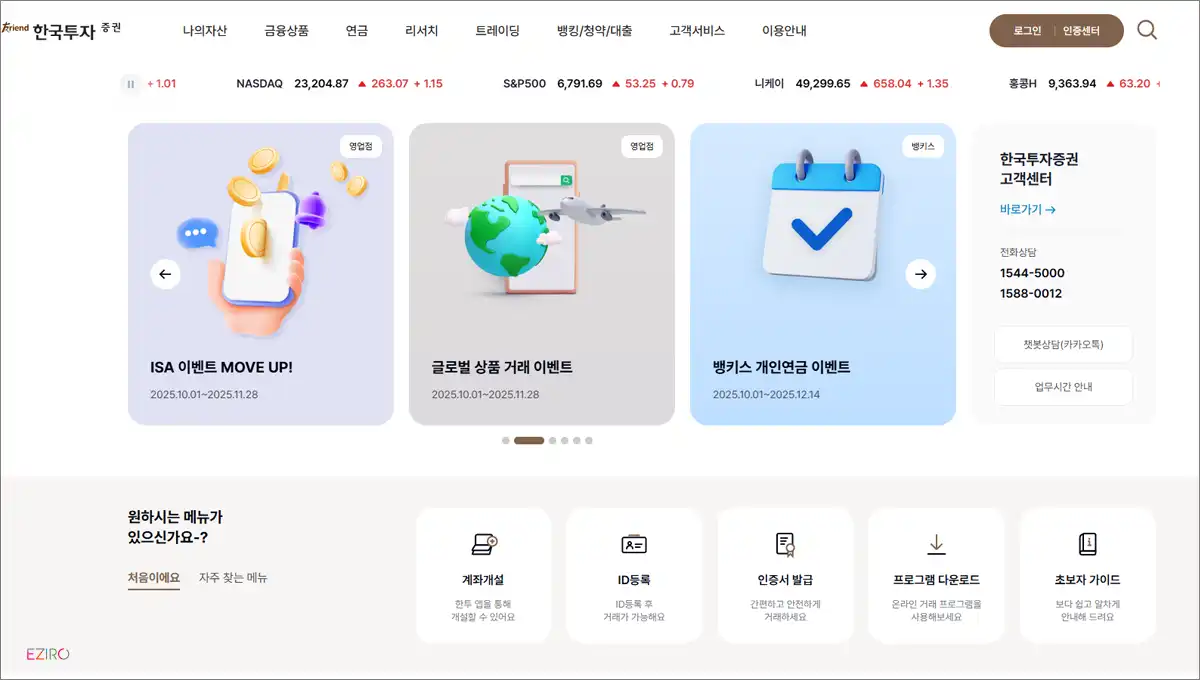The image size is (1200, 680).
Task: Click the 계좌개설 account icon
Action: pyautogui.click(x=483, y=545)
